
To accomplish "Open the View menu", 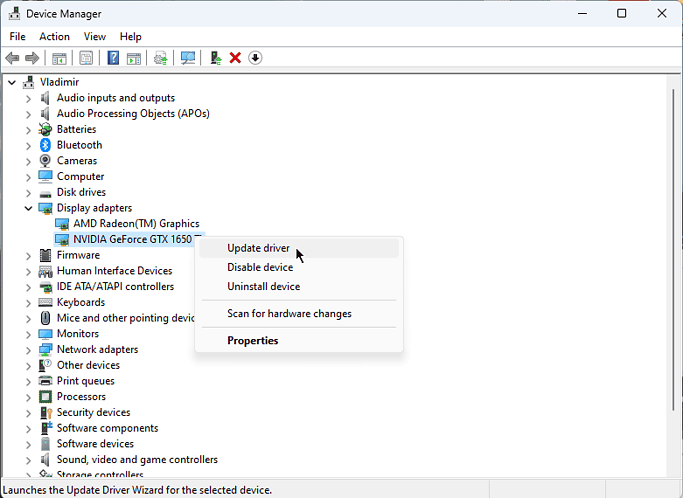I will [x=95, y=37].
